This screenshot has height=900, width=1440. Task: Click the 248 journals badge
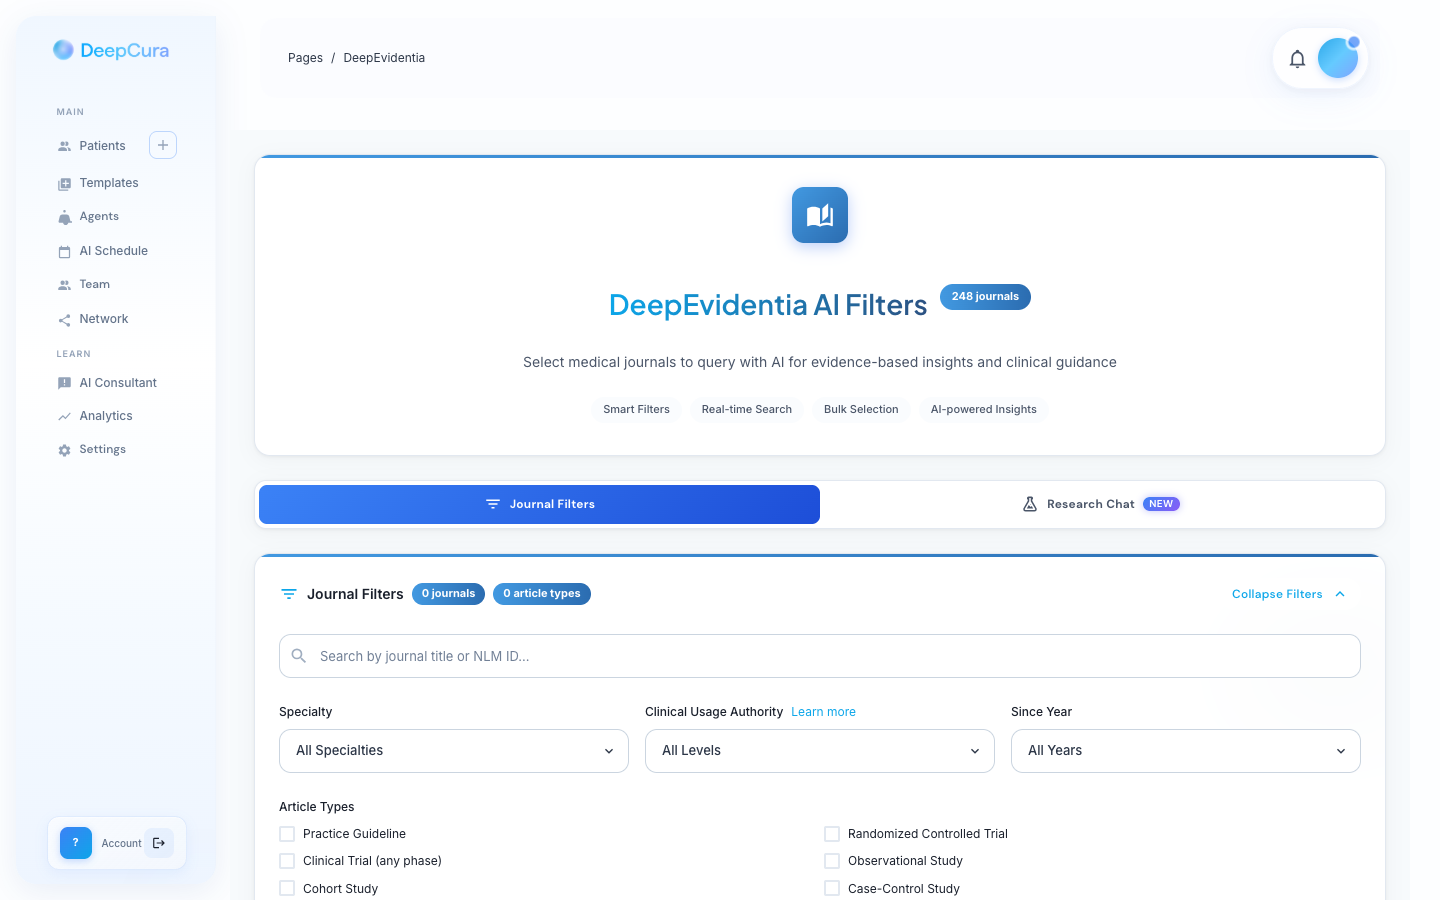click(985, 297)
